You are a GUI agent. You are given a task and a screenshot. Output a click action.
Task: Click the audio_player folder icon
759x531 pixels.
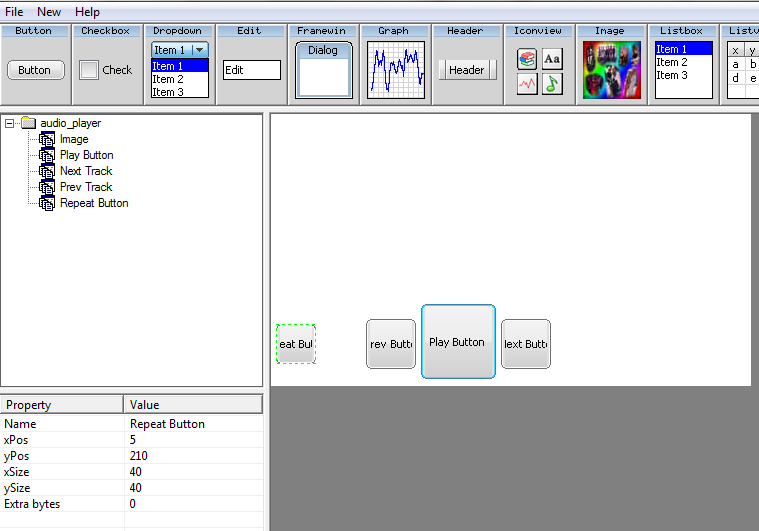28,123
